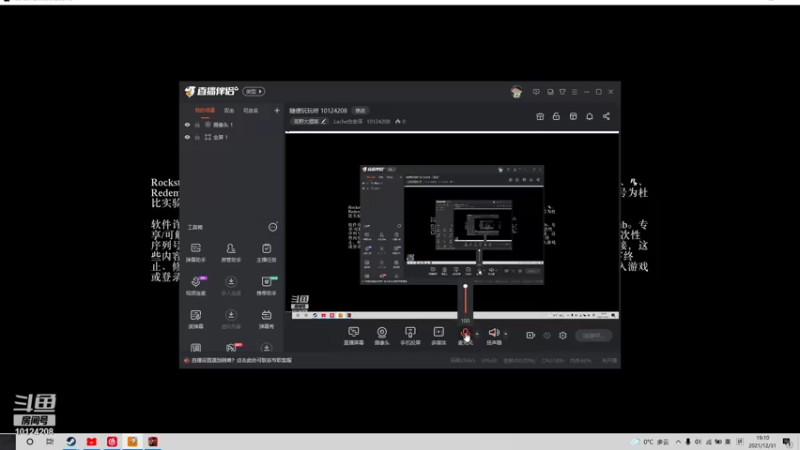Image resolution: width=800 pixels, height=450 pixels.
Task: Open the mode dropdown pill next to the logo
Action: pyautogui.click(x=254, y=91)
